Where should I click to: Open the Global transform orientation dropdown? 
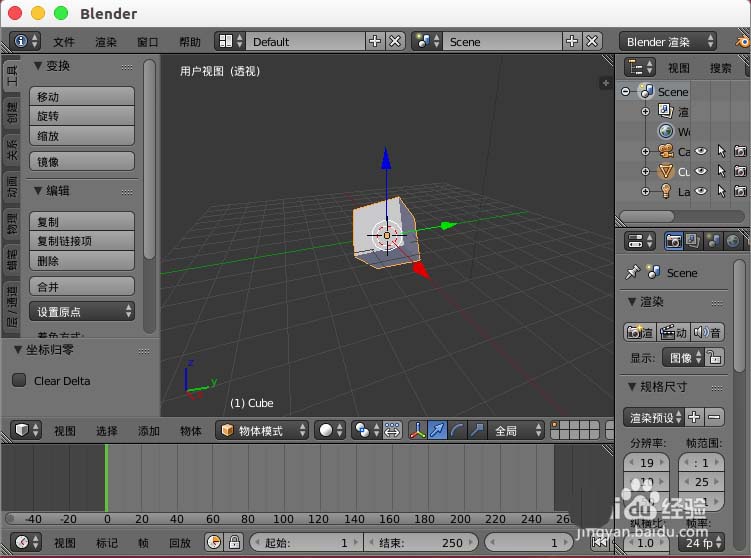(516, 430)
